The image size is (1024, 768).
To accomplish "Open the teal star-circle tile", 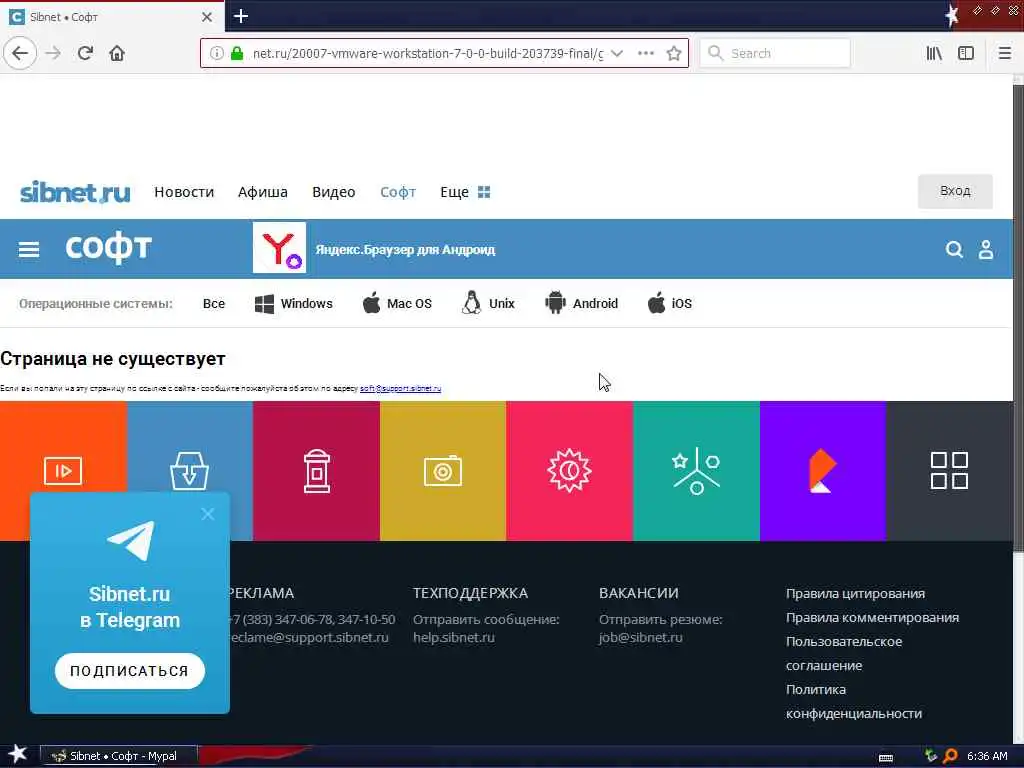I will coord(696,470).
